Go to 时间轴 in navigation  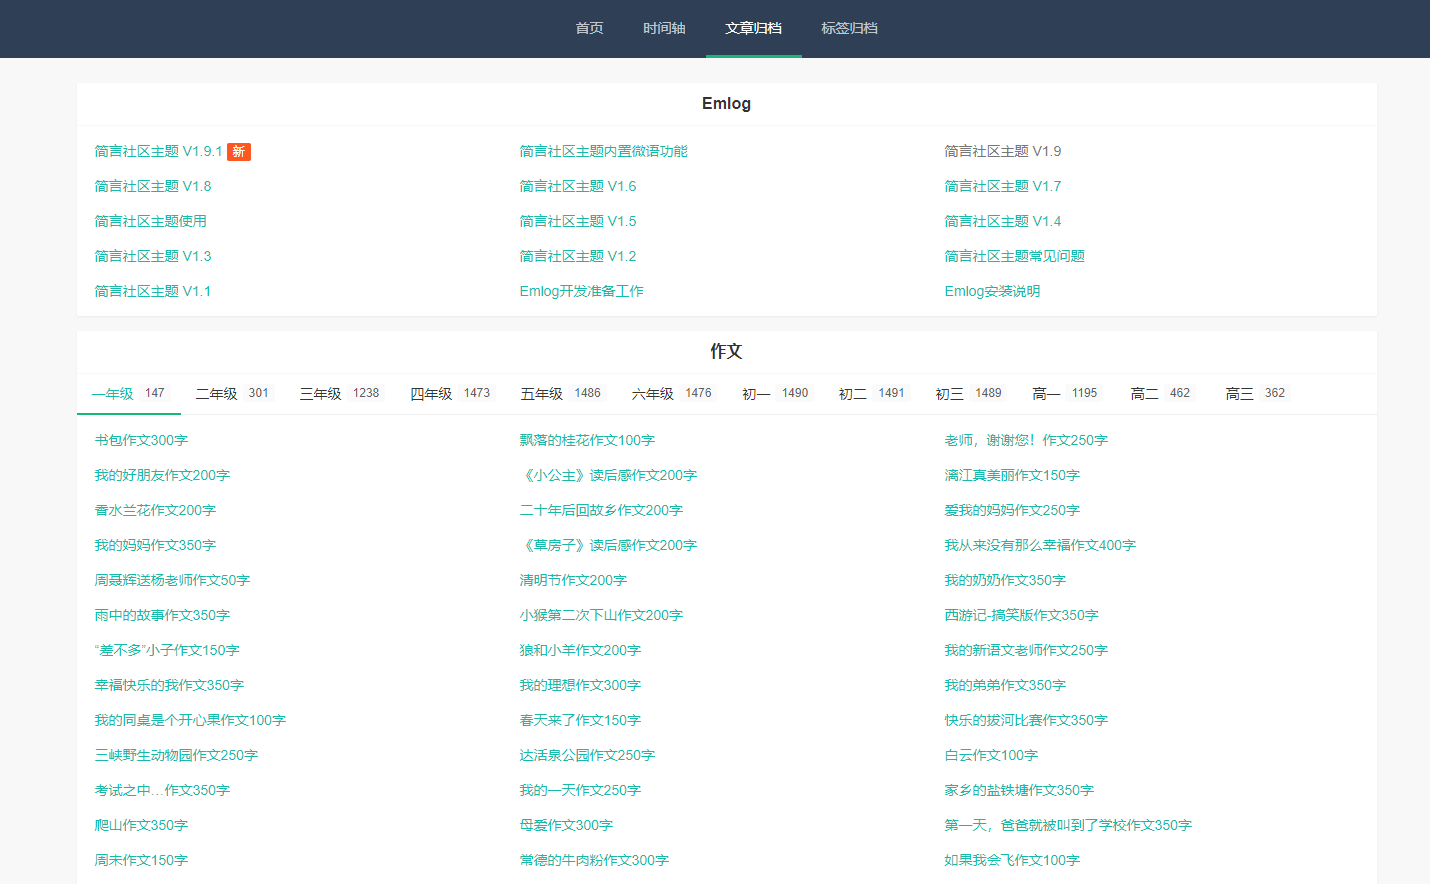664,28
